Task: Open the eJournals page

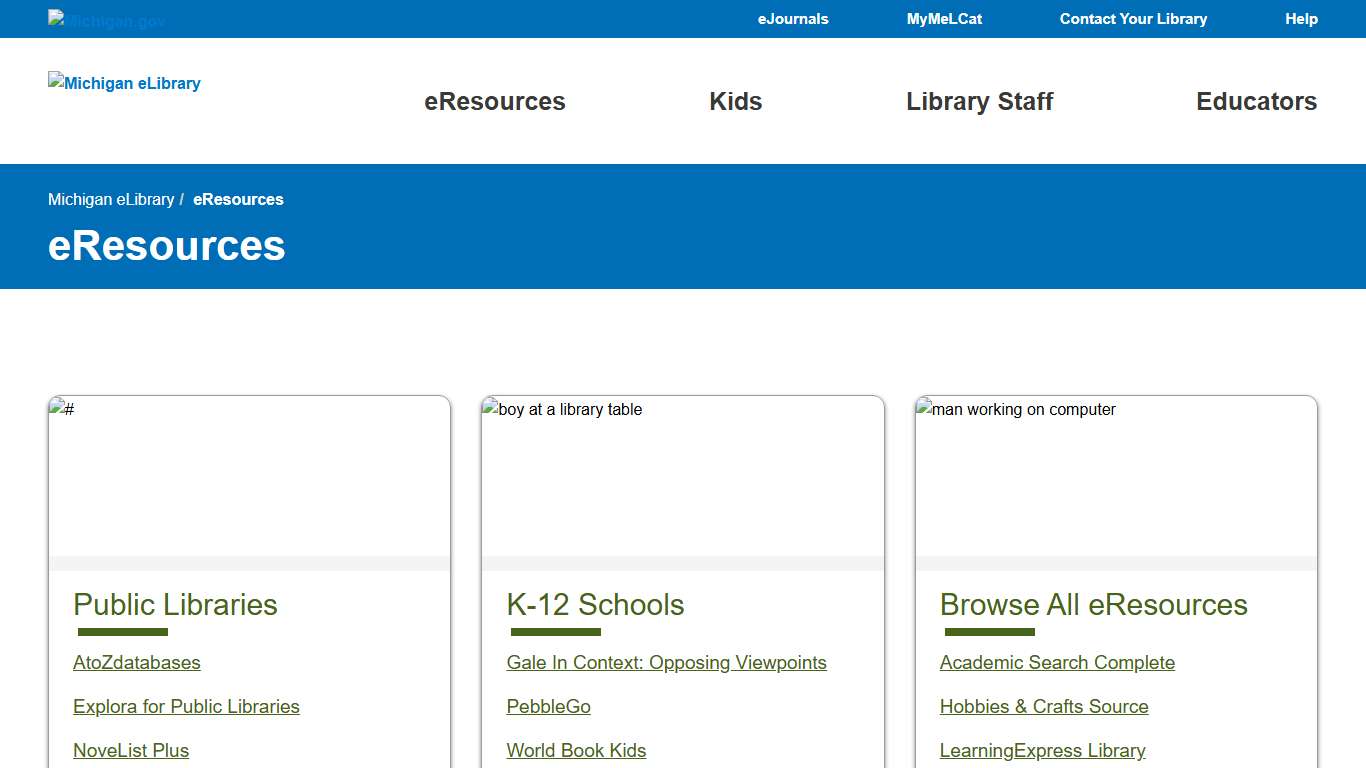Action: tap(793, 19)
